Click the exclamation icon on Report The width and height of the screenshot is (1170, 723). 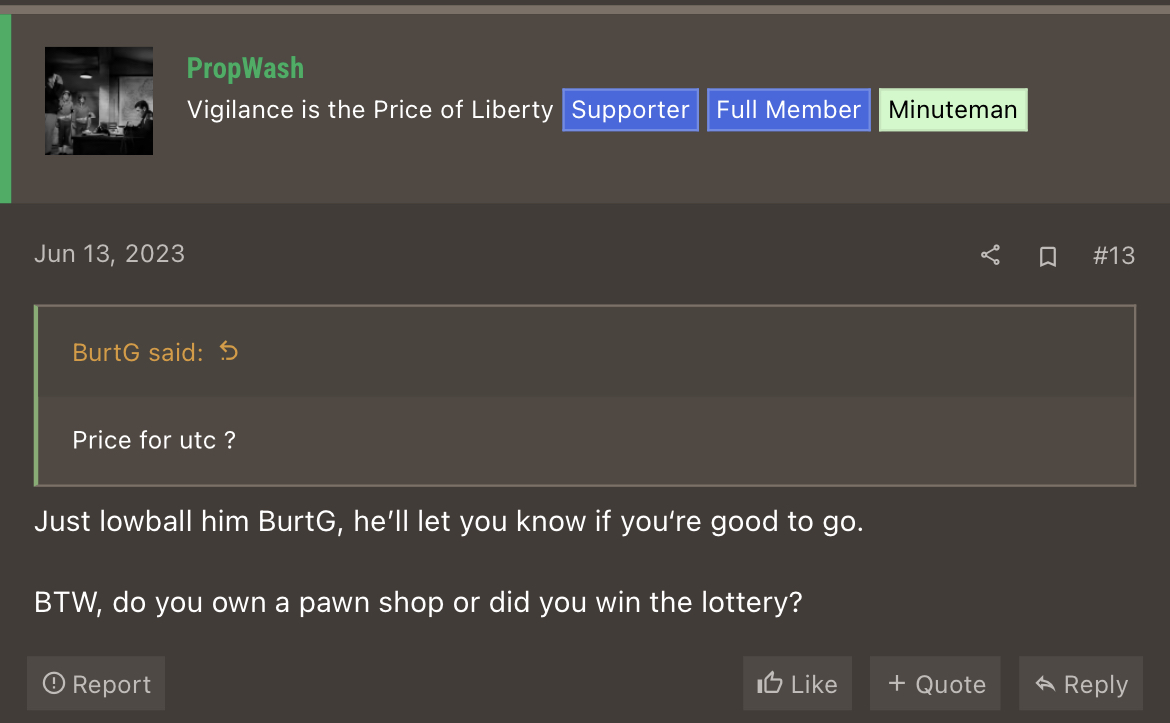(54, 683)
